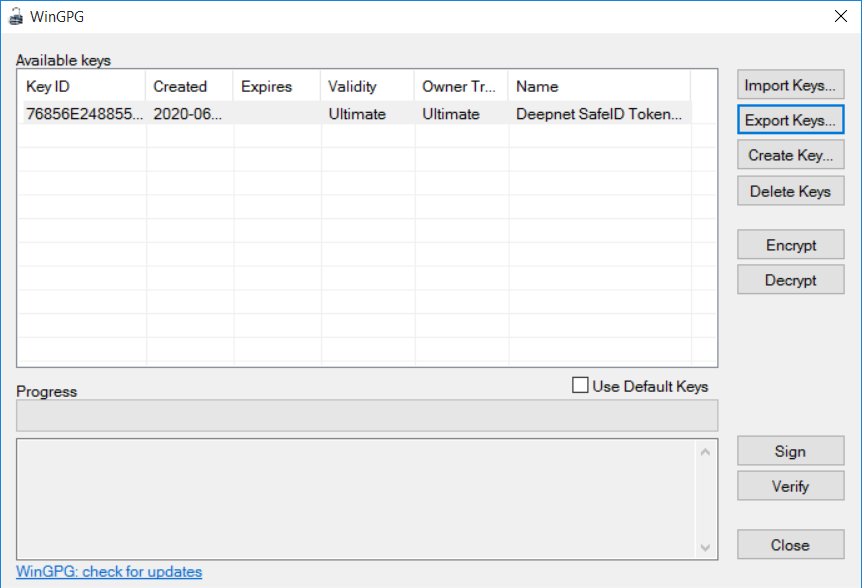Click the WinGPG lock icon in title bar

15,16
